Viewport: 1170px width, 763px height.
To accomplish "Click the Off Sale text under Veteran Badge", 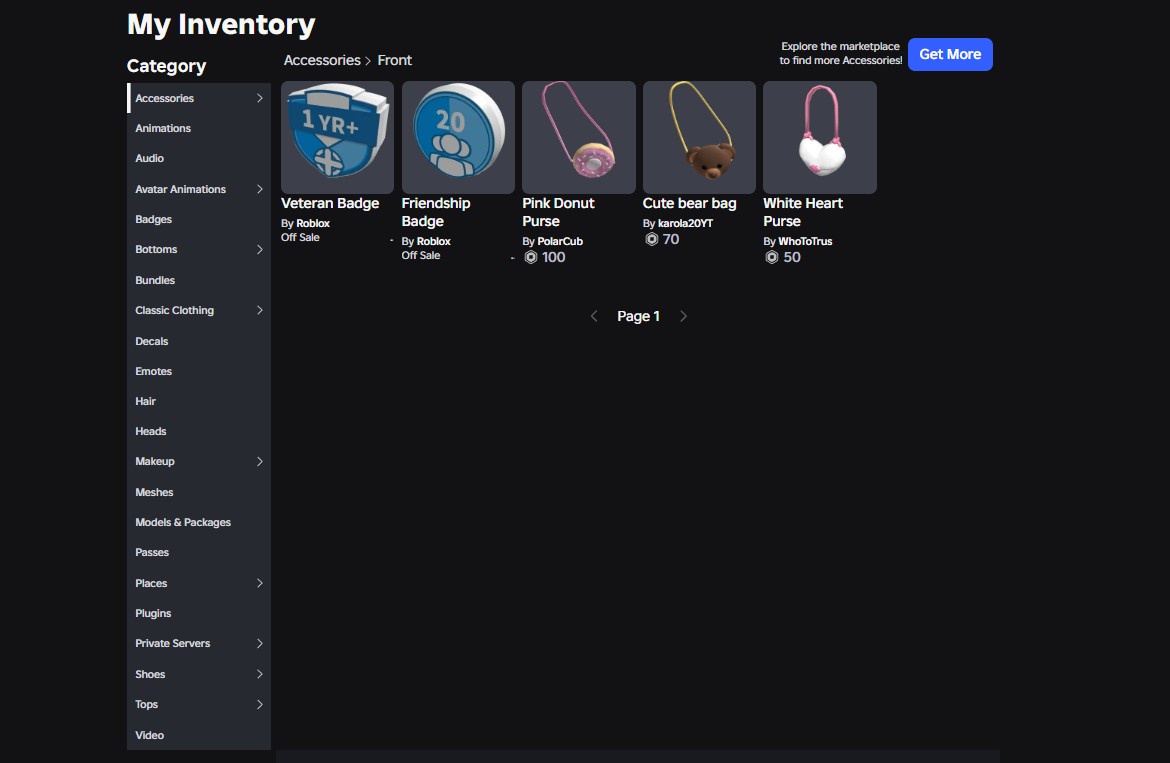I will point(300,237).
